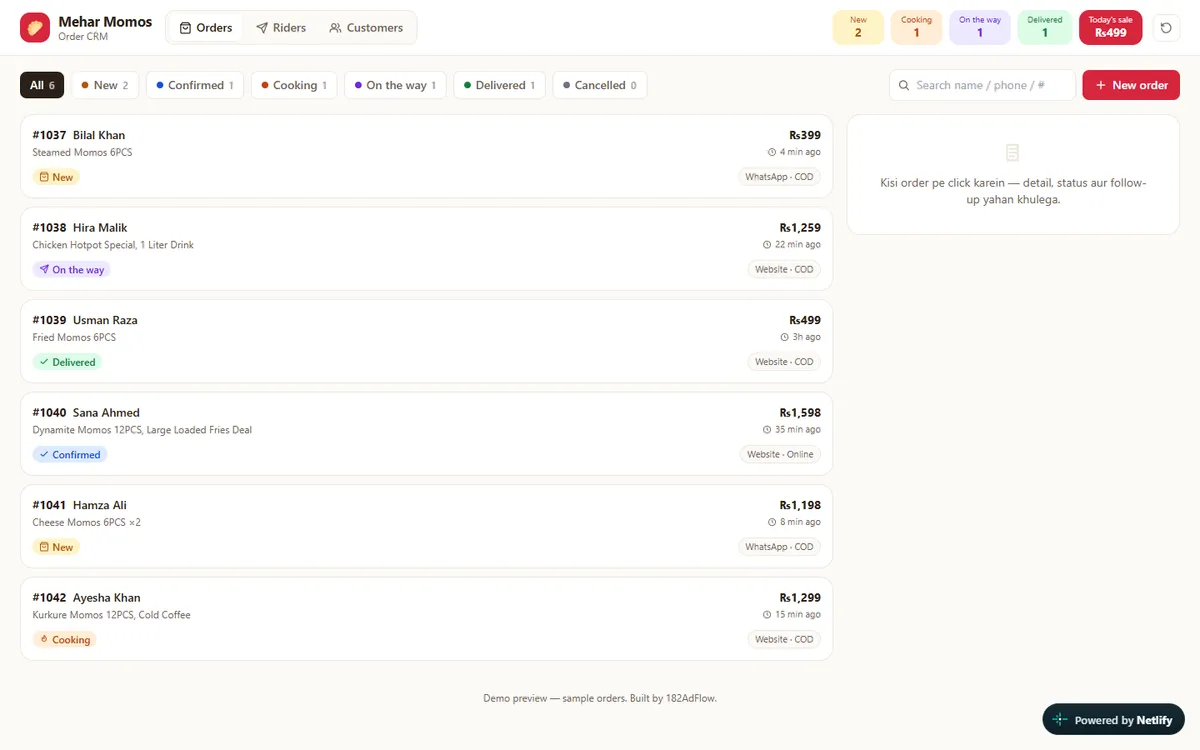
Task: Click Website · Online tag on order #1040
Action: pyautogui.click(x=780, y=455)
